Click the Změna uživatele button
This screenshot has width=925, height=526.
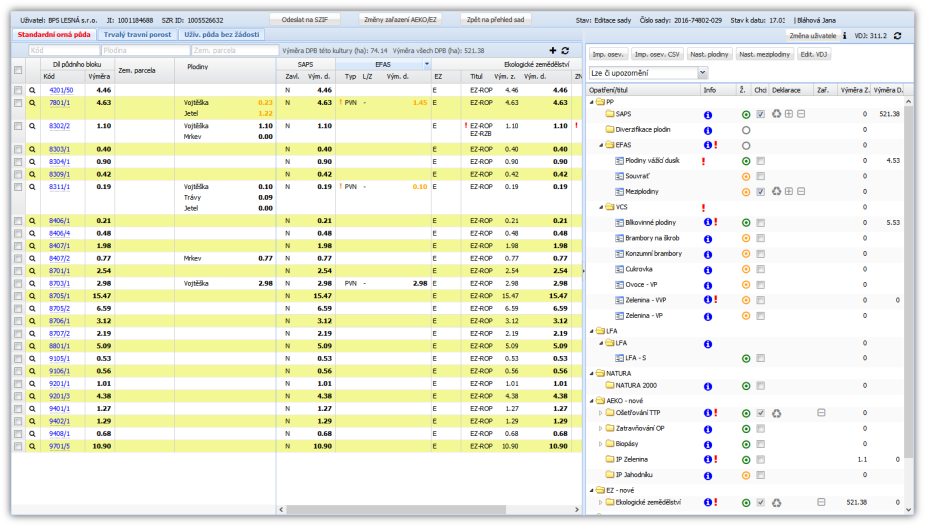point(812,36)
